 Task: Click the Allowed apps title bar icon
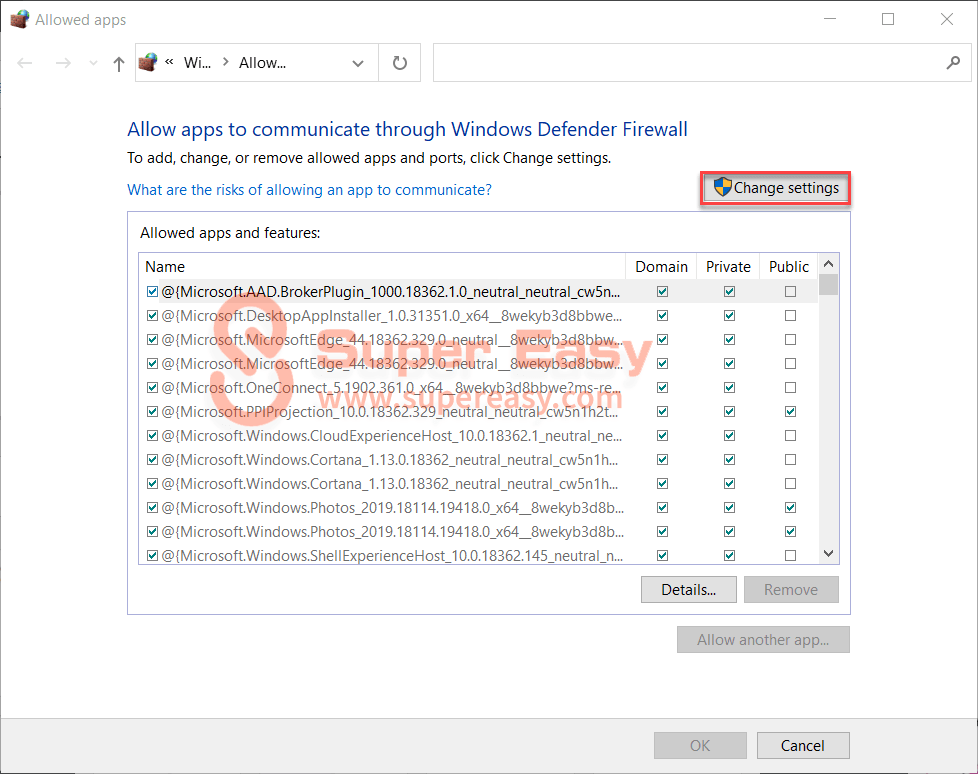tap(20, 19)
